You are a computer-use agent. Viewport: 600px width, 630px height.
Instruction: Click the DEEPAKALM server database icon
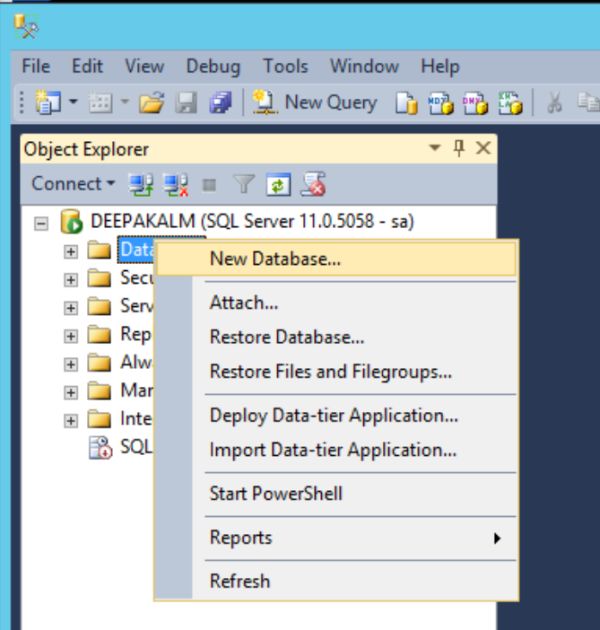72,221
